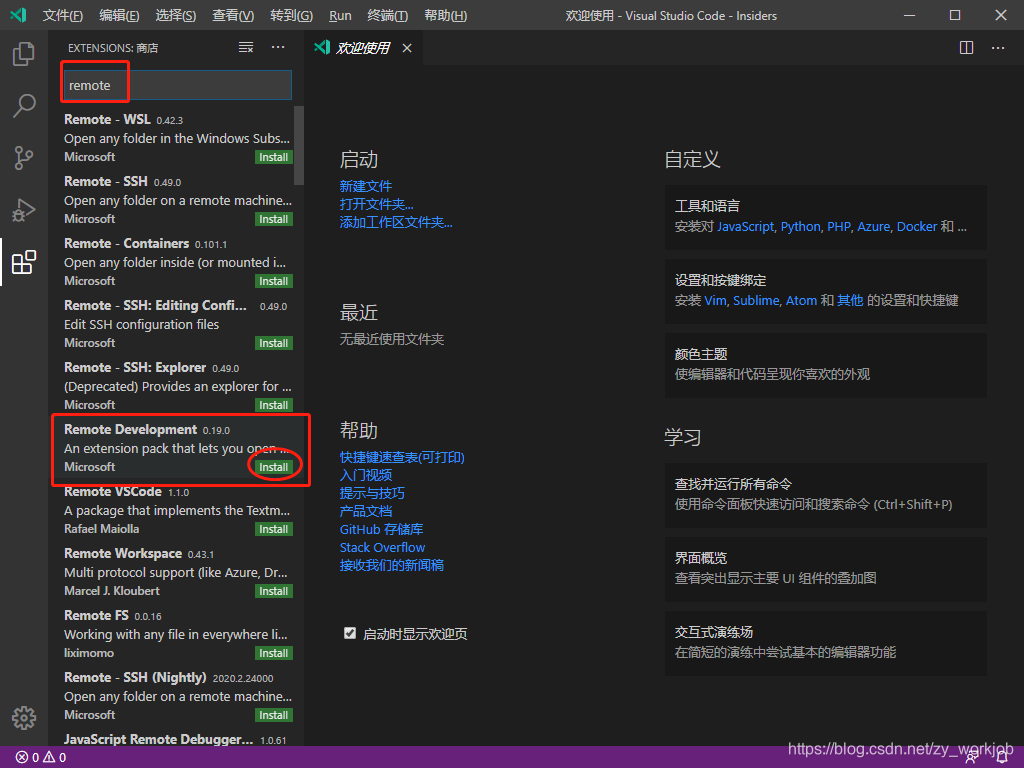Viewport: 1024px width, 768px height.
Task: Click the Docker link under 工具和语言
Action: tap(917, 227)
